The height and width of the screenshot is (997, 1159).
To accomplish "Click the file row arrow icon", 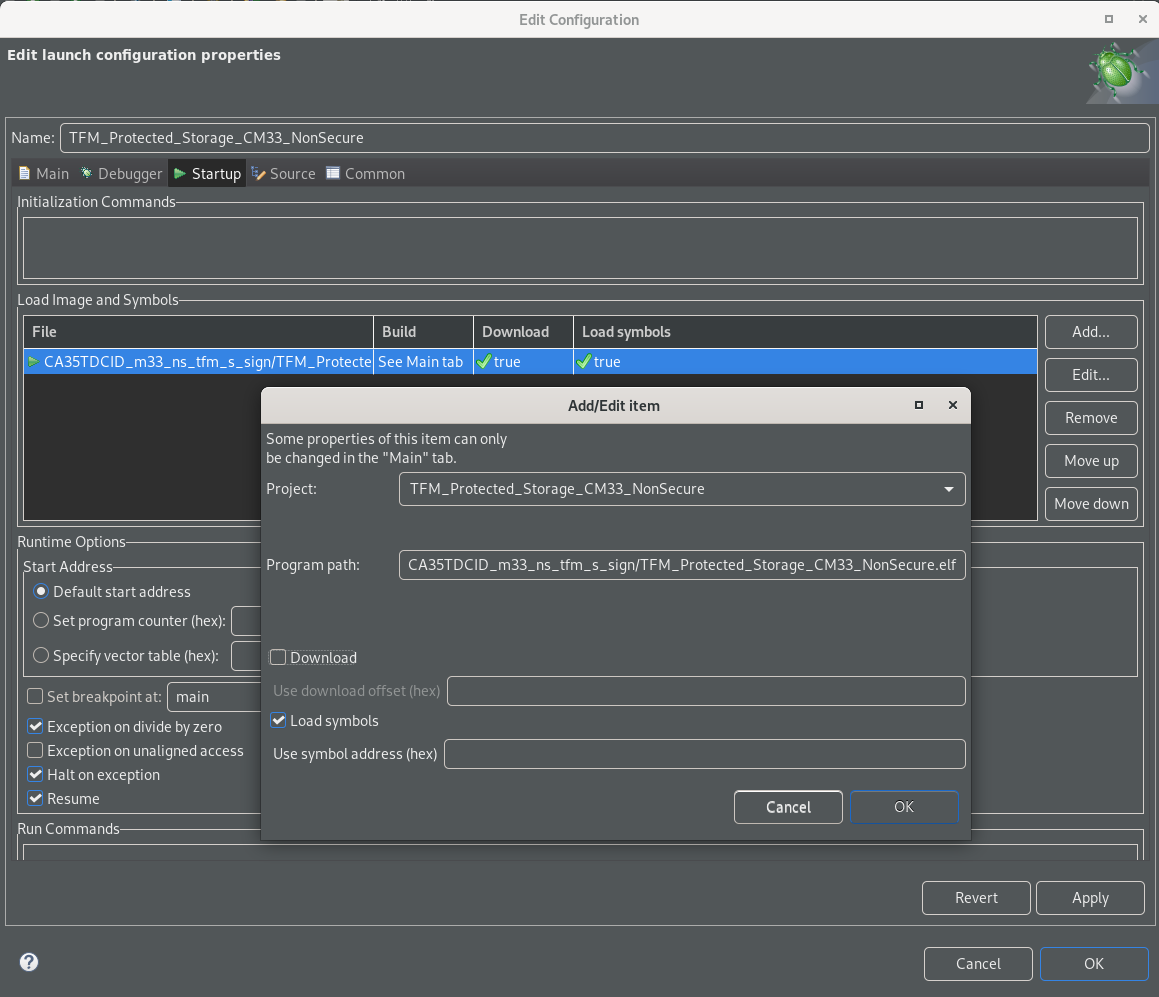I will tap(33, 361).
